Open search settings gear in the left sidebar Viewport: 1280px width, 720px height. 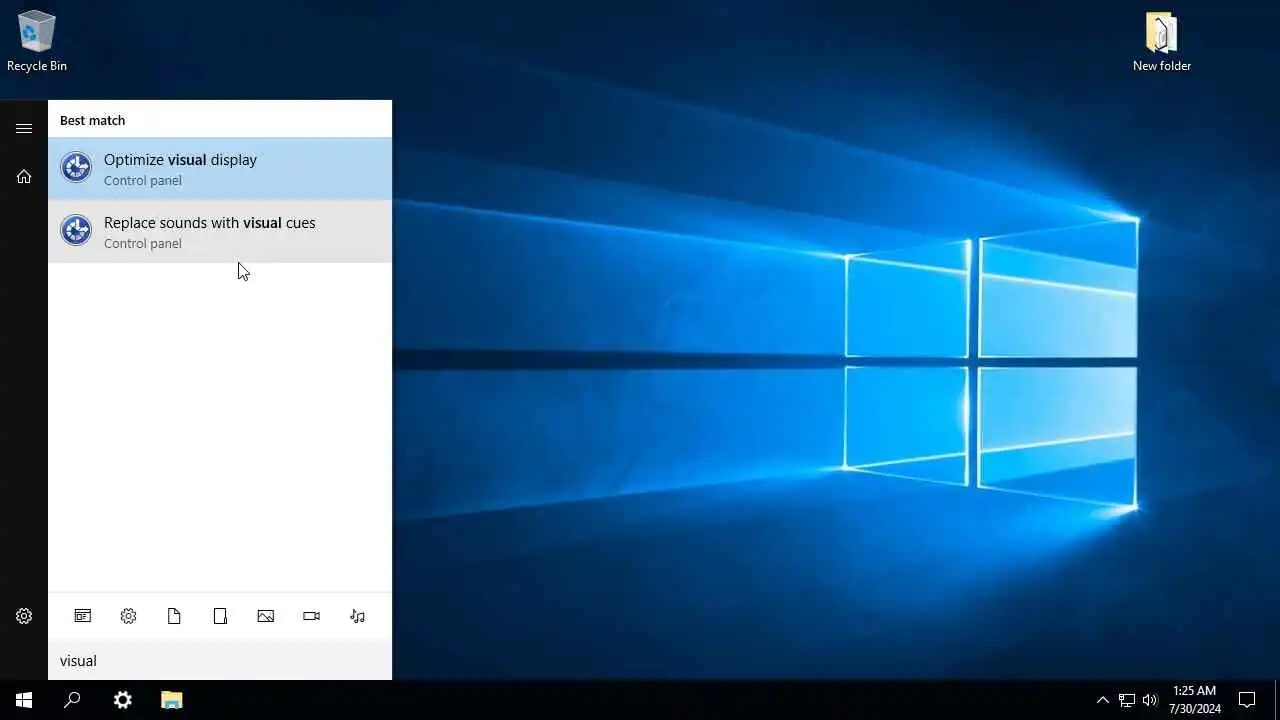click(x=24, y=616)
